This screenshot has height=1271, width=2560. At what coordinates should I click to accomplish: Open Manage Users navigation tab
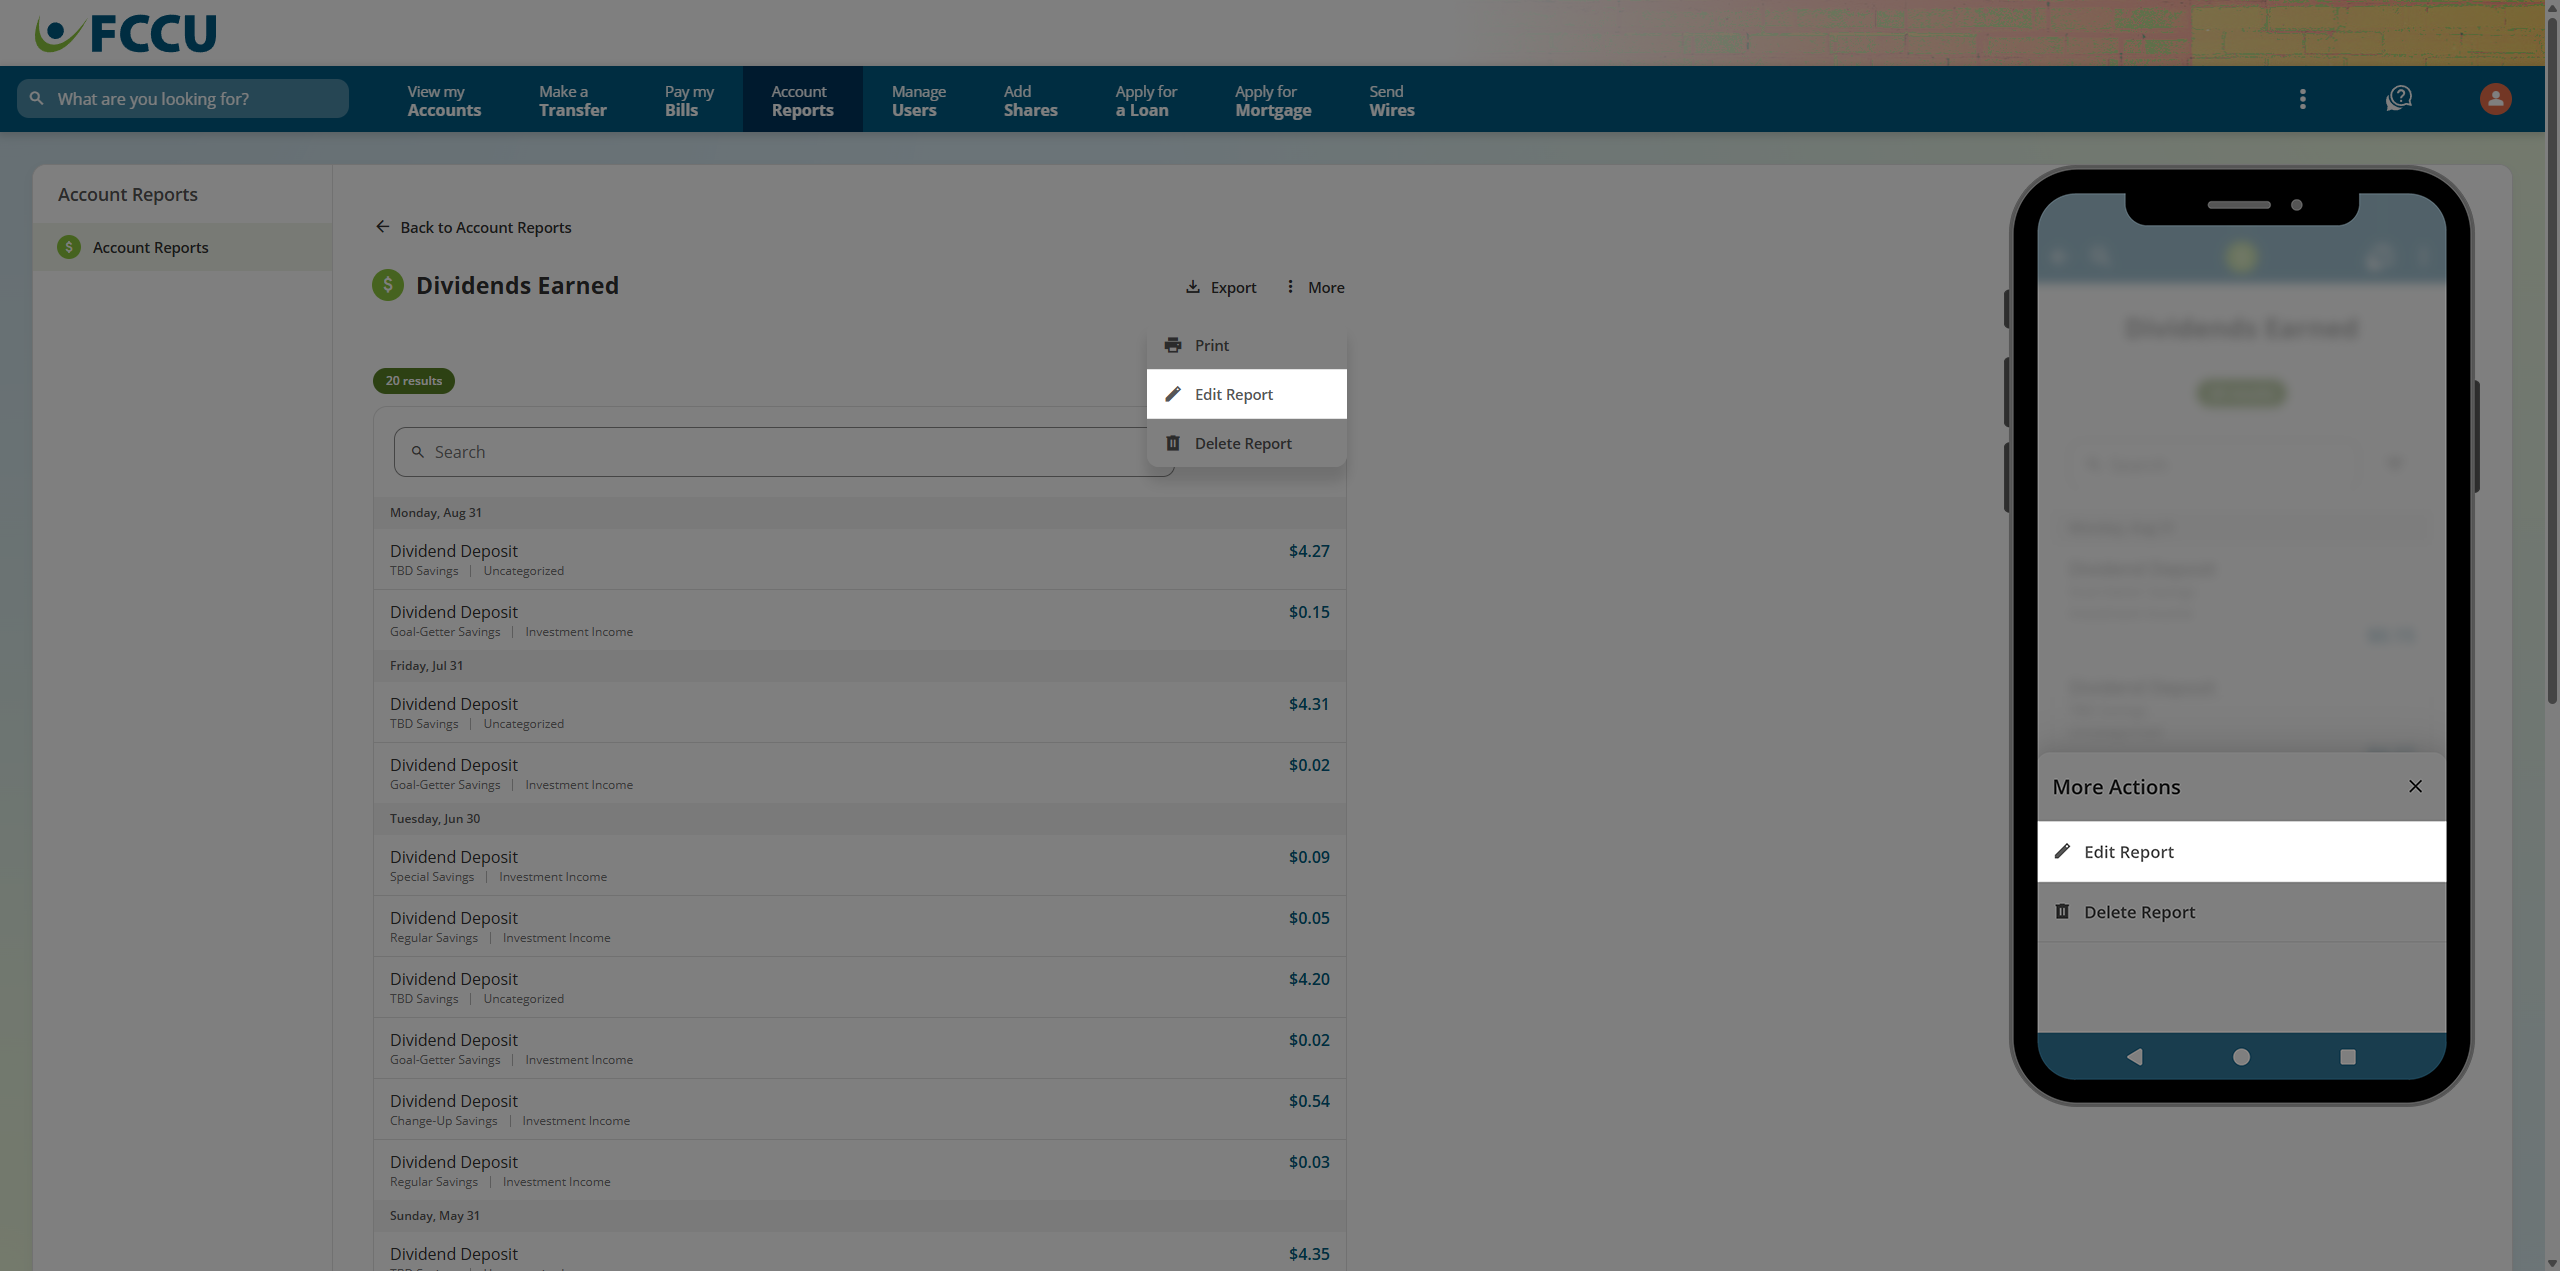click(918, 100)
